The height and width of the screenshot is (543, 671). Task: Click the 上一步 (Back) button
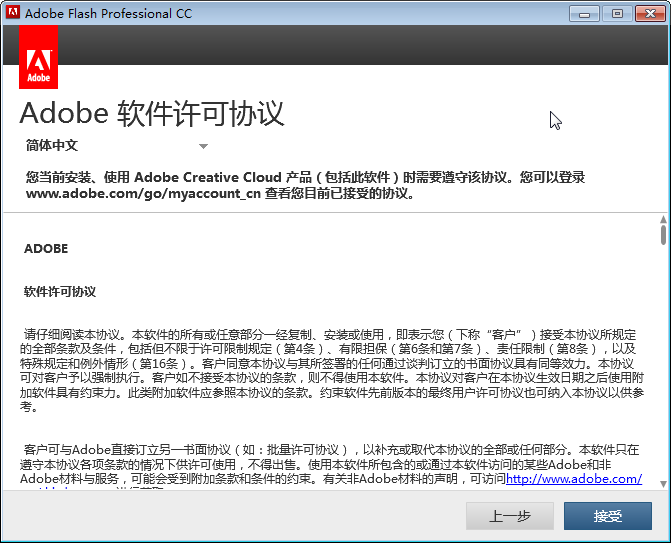point(510,516)
